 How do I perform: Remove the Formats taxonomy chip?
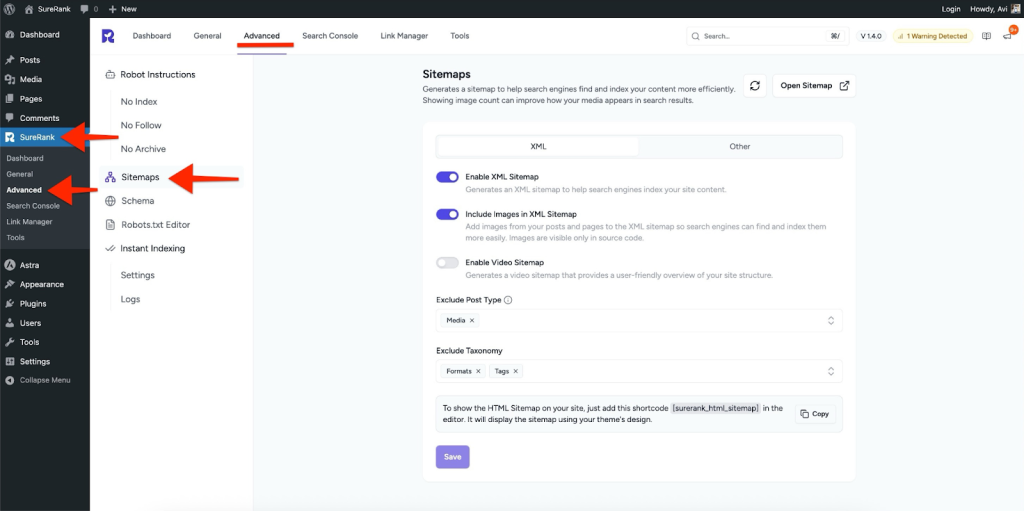pos(478,371)
